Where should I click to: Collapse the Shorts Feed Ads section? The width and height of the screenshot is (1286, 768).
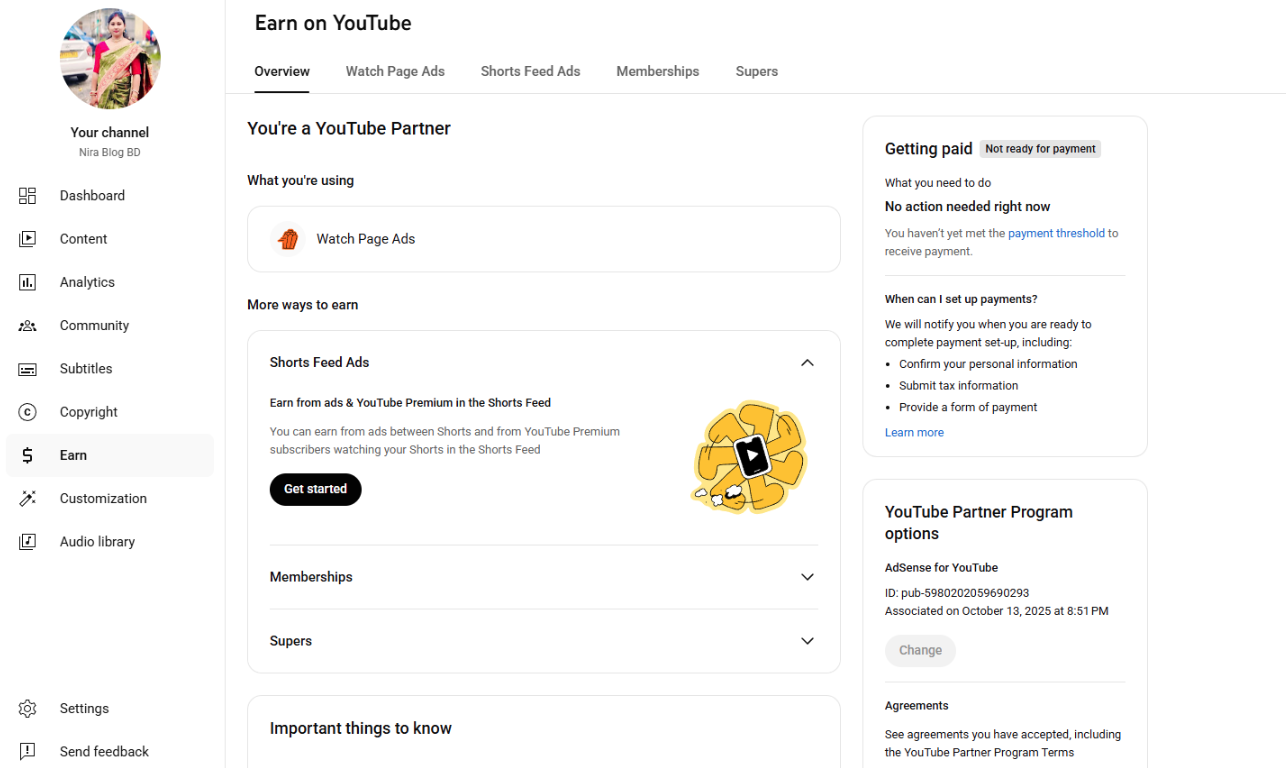[x=807, y=363]
